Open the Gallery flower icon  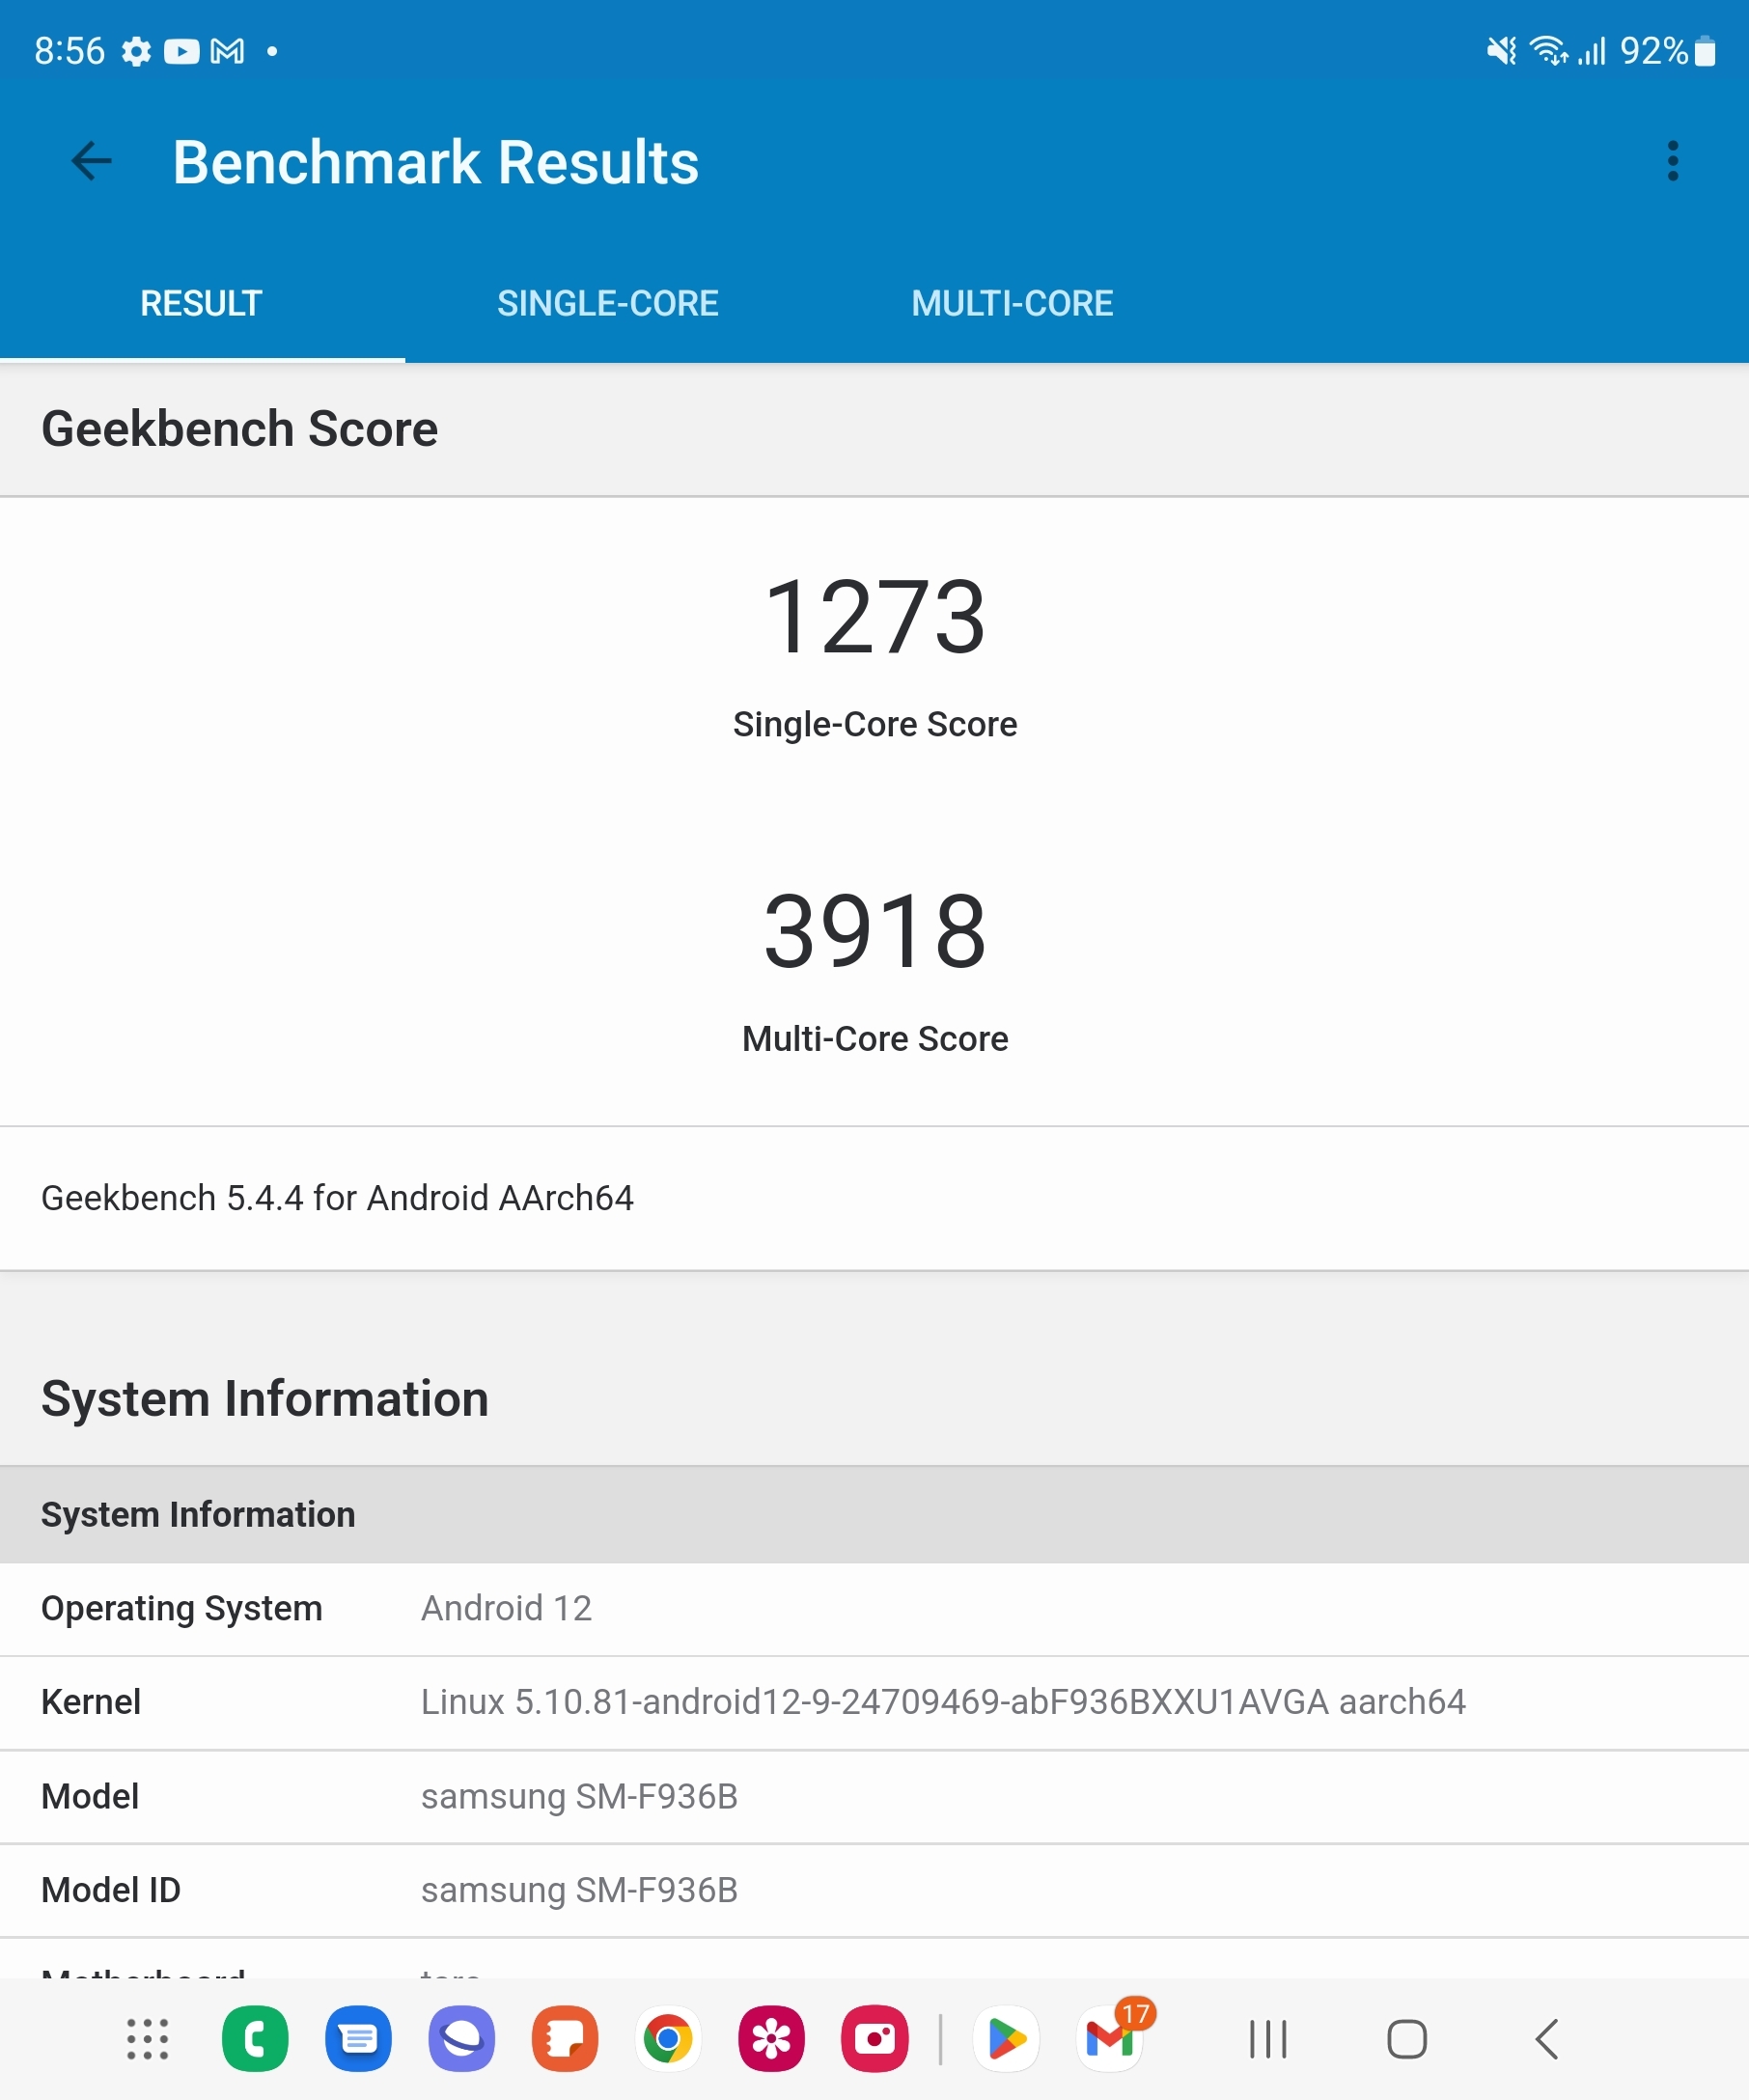771,2039
